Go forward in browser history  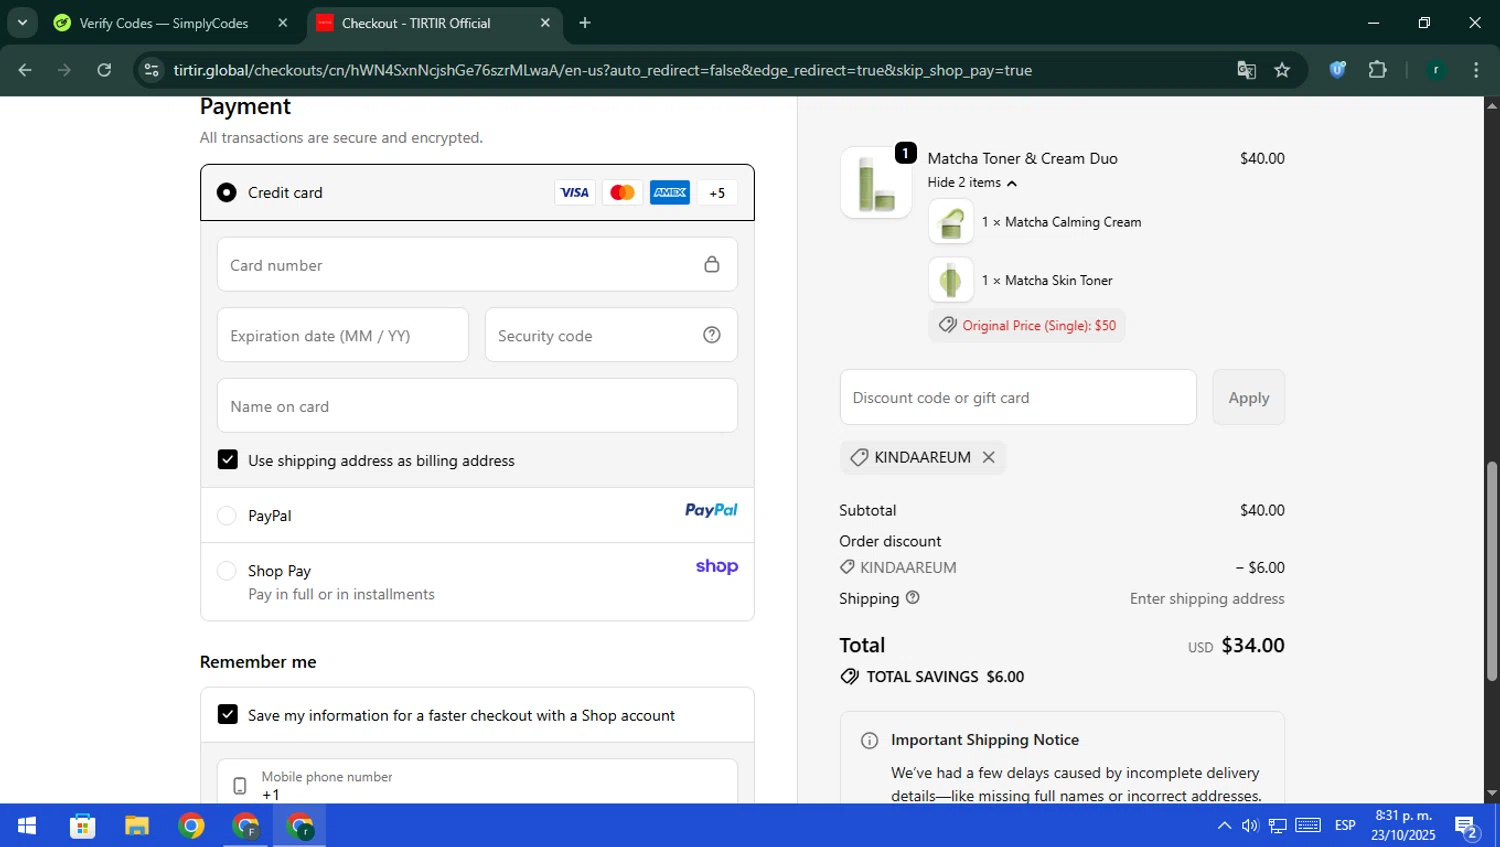click(64, 70)
